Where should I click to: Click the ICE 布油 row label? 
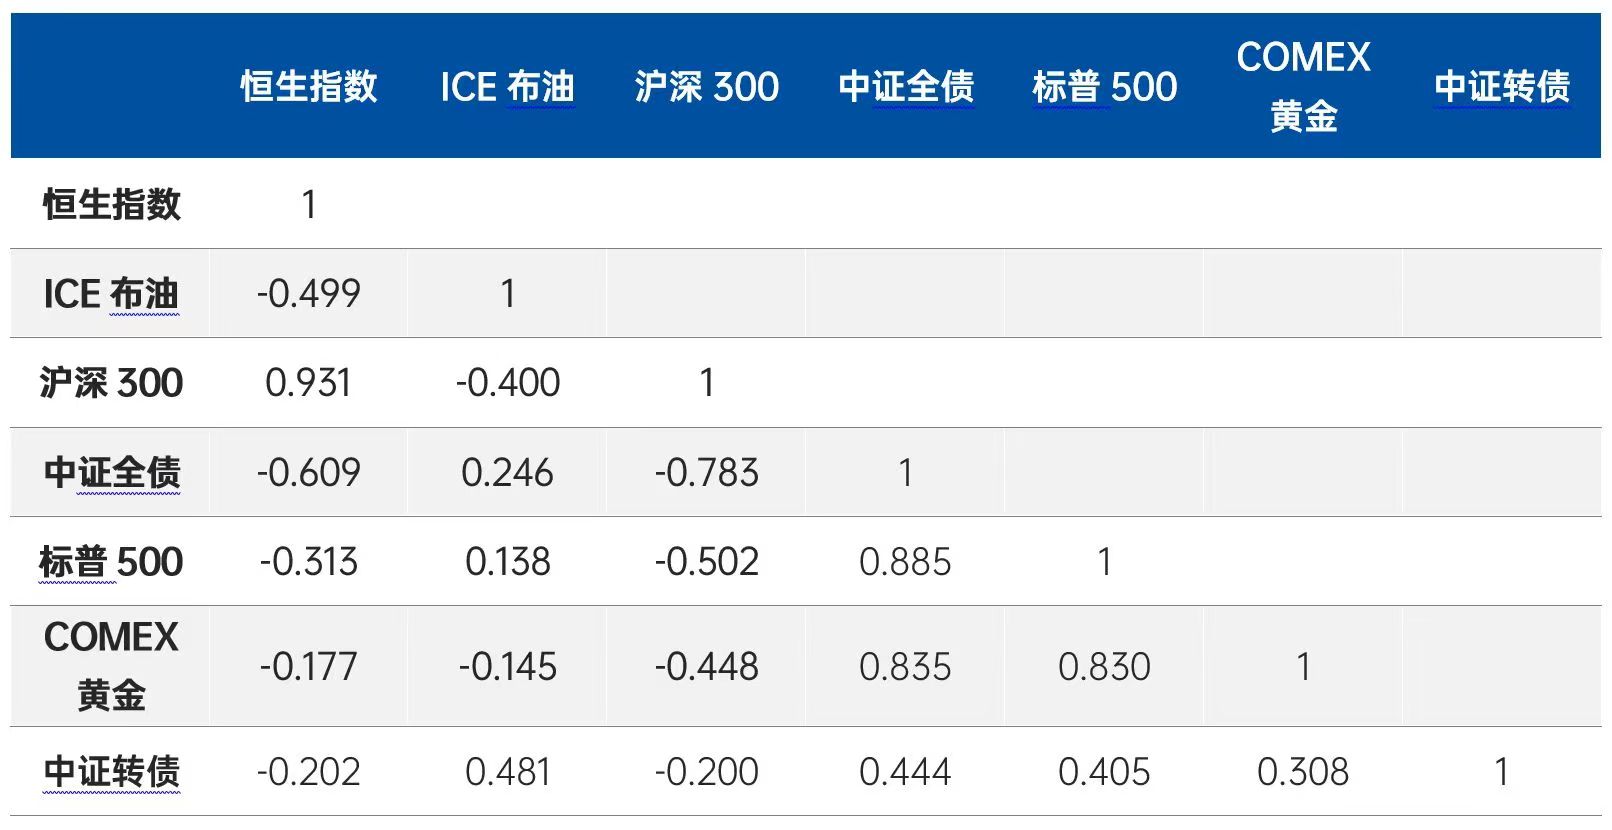(111, 294)
